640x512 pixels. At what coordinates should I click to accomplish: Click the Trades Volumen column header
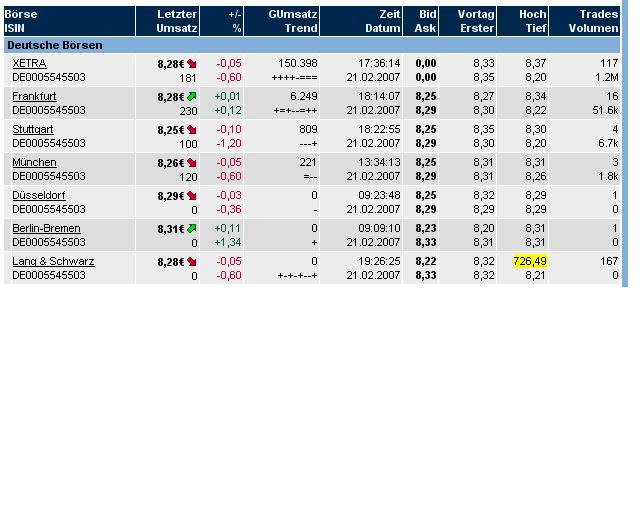click(x=598, y=21)
